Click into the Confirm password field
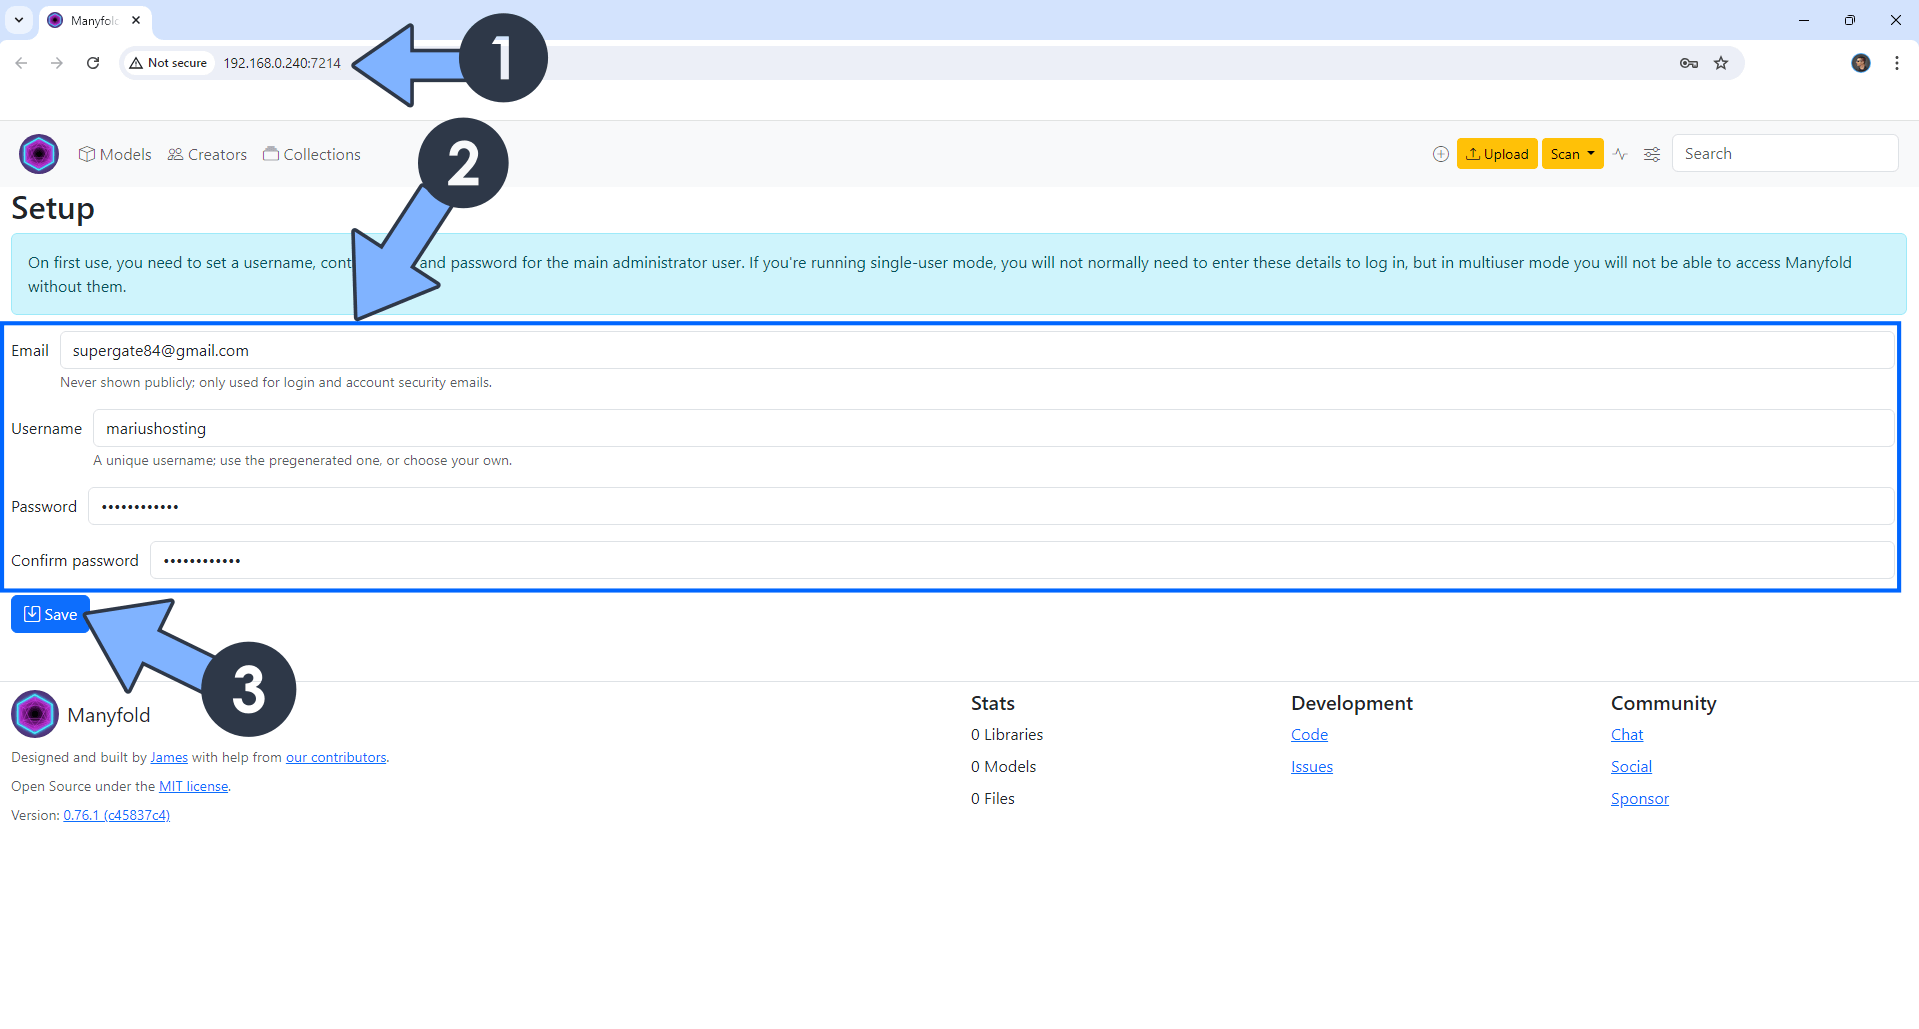Image resolution: width=1919 pixels, height=1029 pixels. tap(1021, 561)
